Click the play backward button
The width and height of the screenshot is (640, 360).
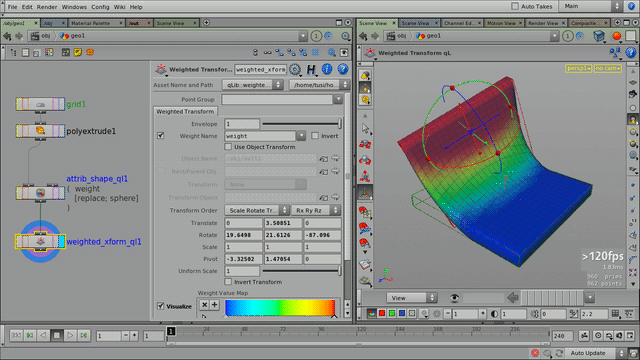[43, 336]
